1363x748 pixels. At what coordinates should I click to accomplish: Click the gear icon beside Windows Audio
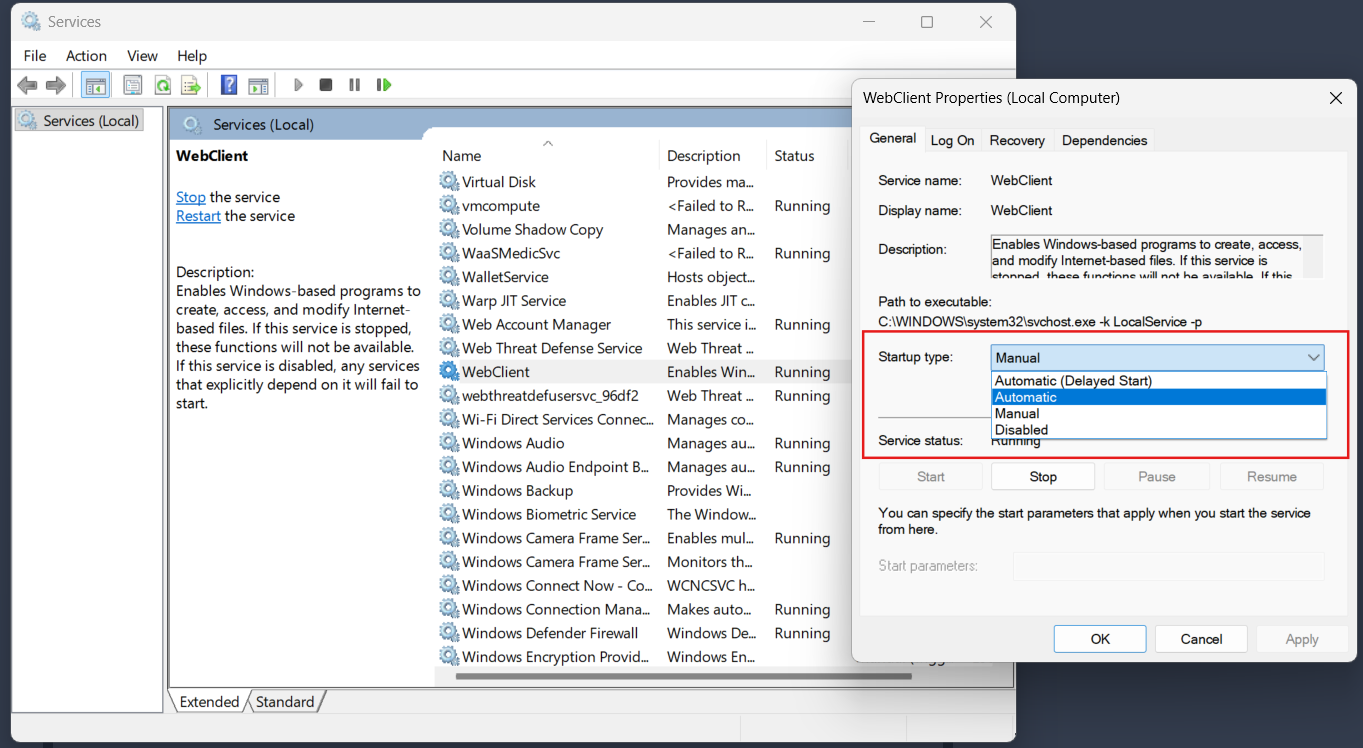(449, 443)
